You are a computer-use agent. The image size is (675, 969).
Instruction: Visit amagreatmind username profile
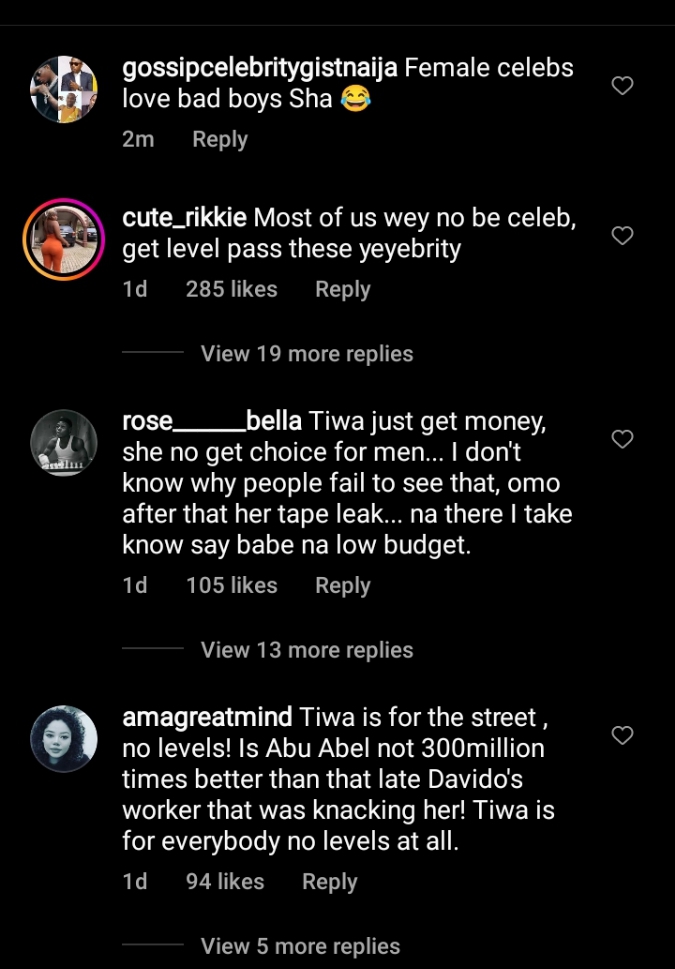207,718
